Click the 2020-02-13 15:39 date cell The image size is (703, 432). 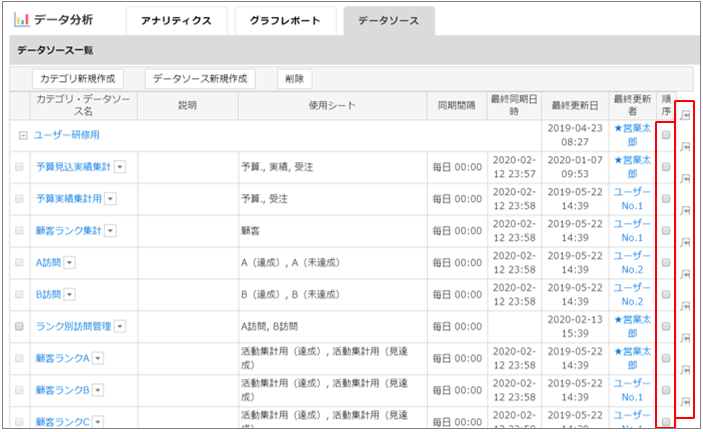click(575, 326)
